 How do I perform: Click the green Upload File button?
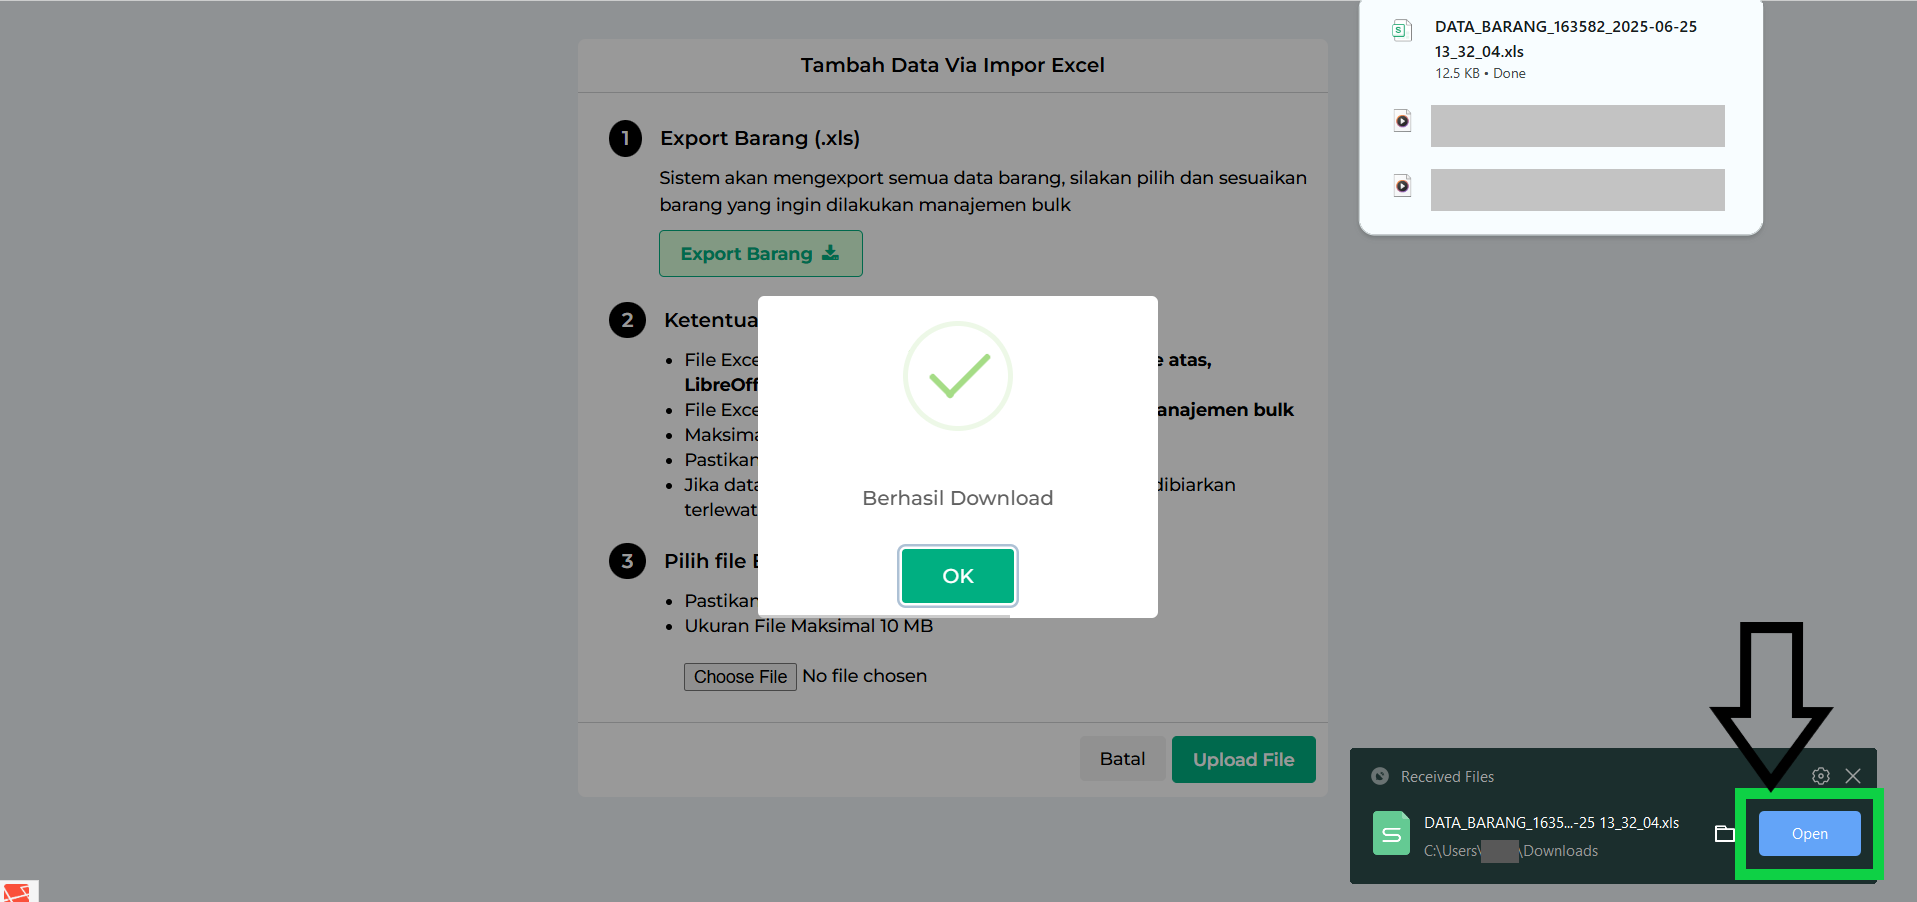[1243, 760]
